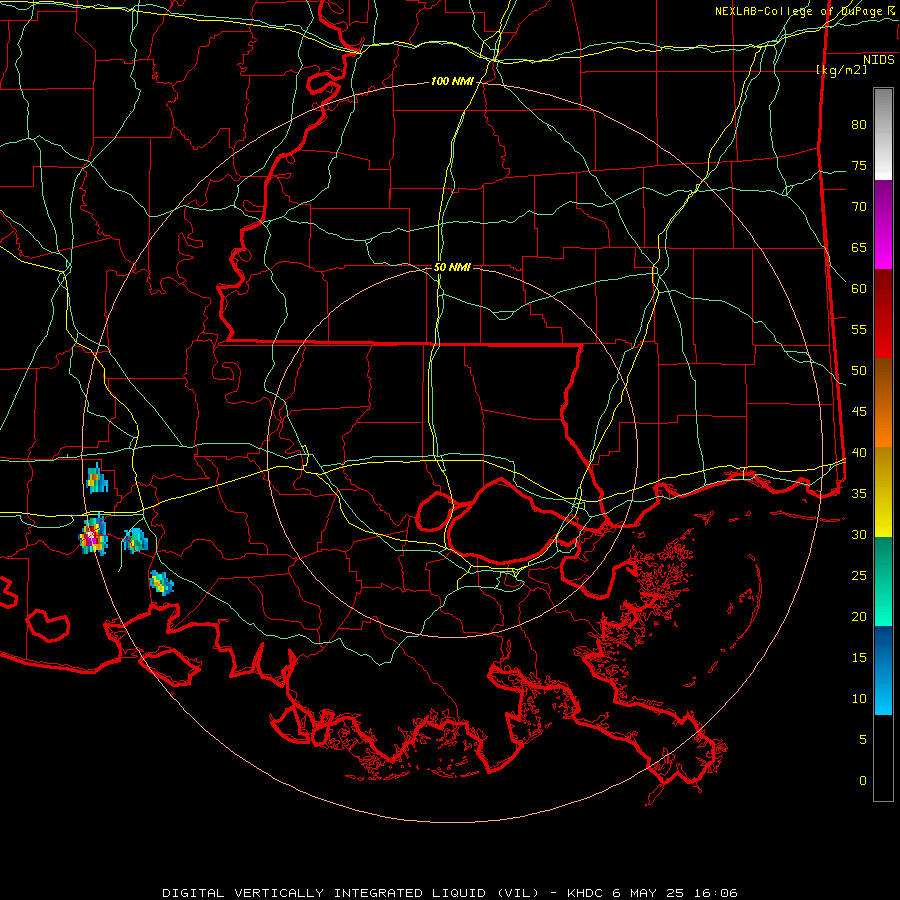Viewport: 900px width, 900px height.
Task: Click the 55 value on the color scale
Action: tap(859, 329)
